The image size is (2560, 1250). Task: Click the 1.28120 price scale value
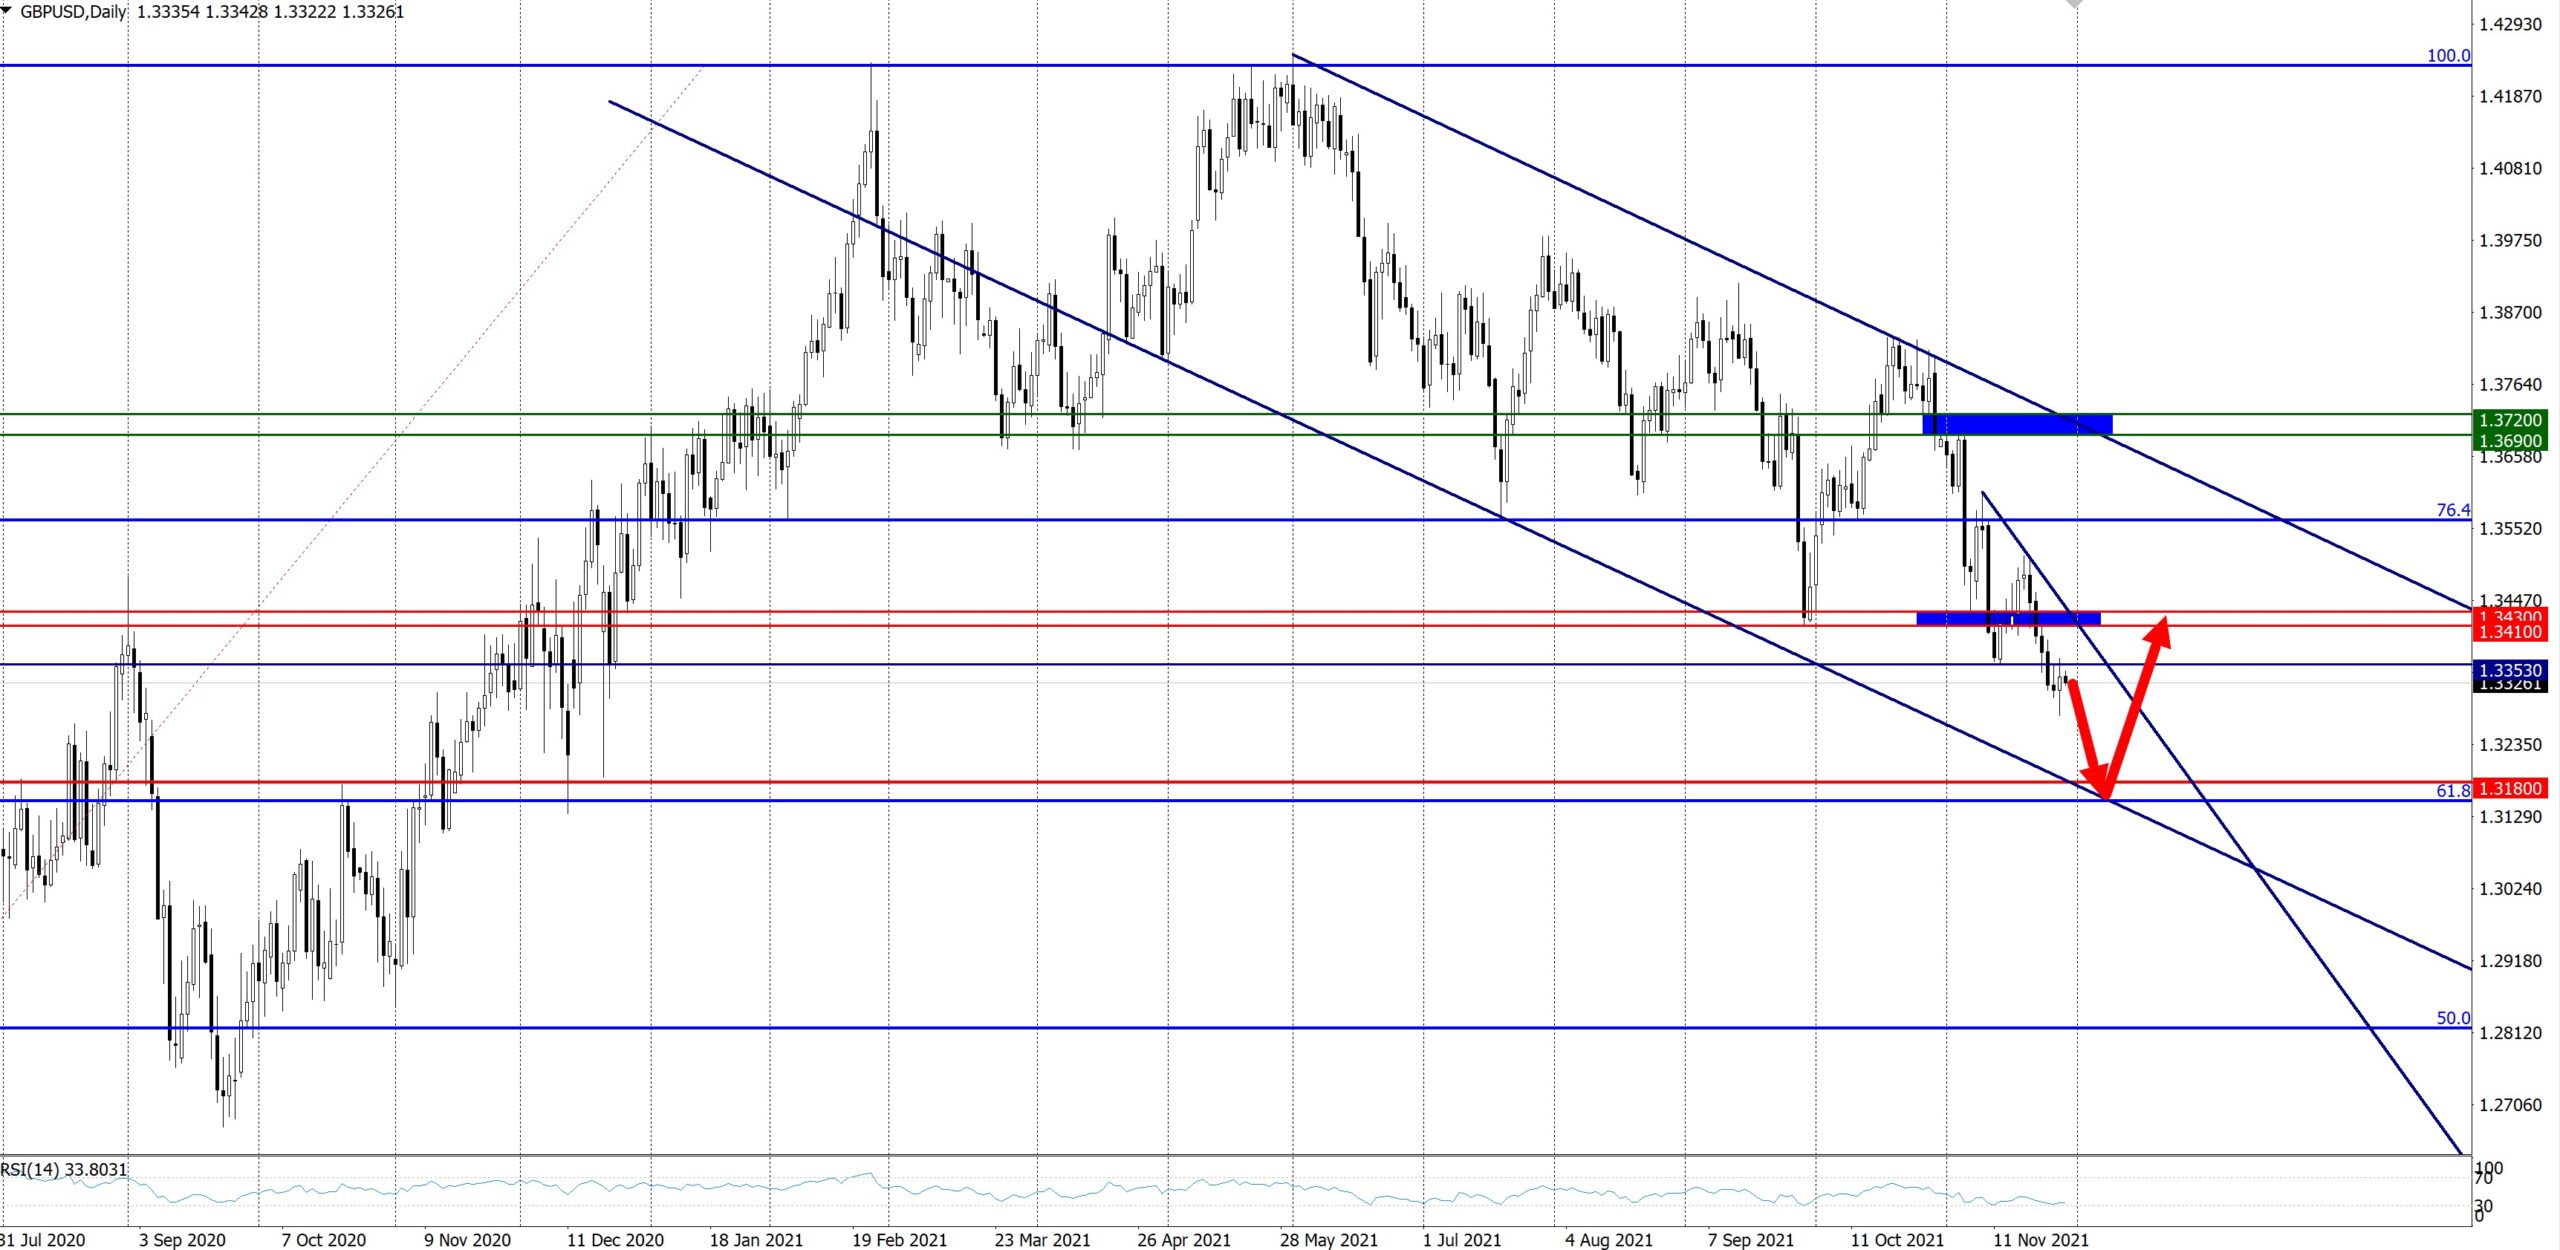point(2509,1033)
